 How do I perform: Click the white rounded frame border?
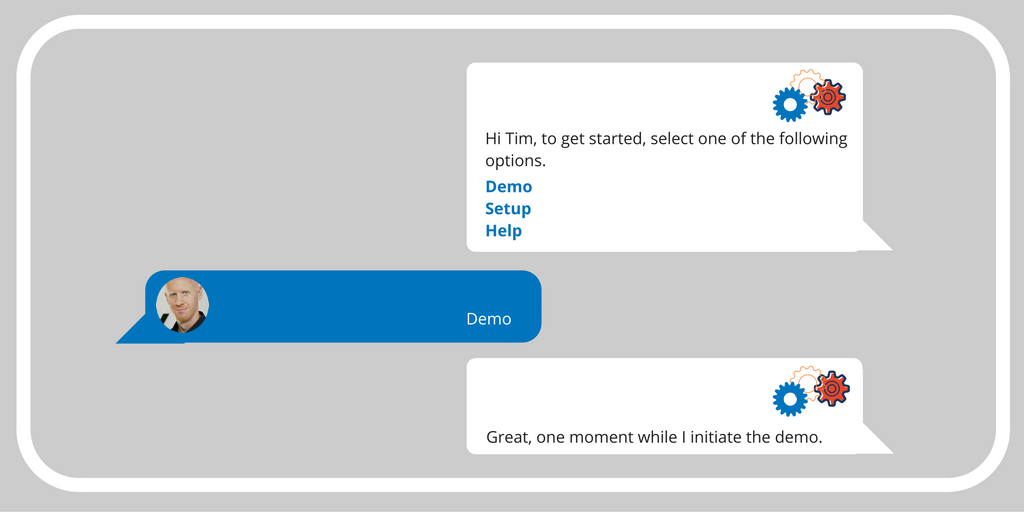(x=512, y=22)
